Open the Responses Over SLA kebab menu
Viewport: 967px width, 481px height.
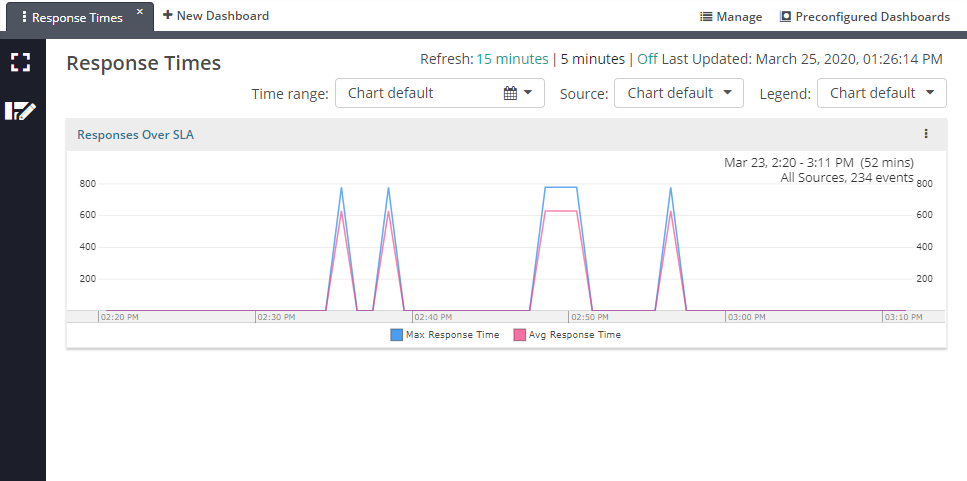tap(926, 134)
